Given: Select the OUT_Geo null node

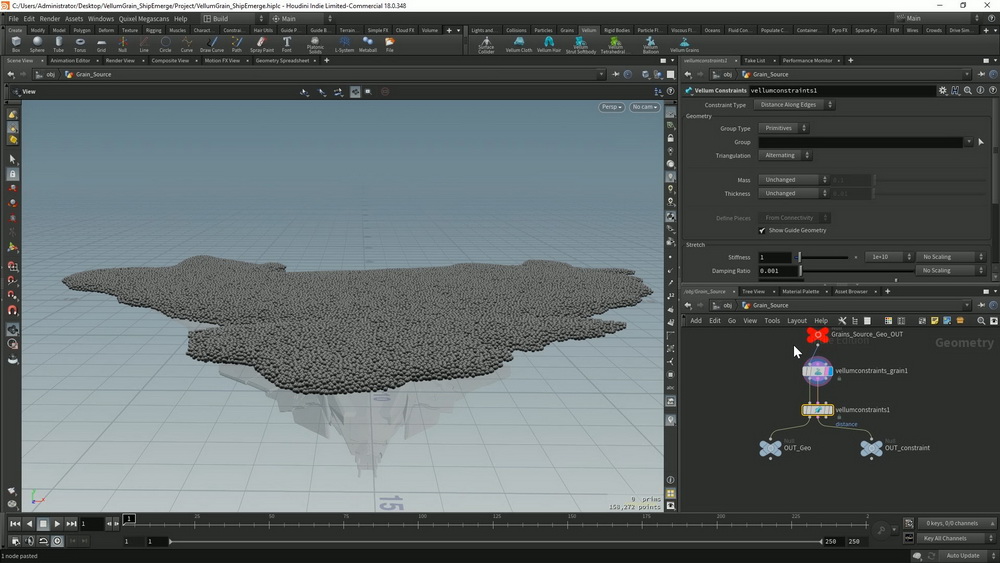Looking at the screenshot, I should tap(770, 448).
